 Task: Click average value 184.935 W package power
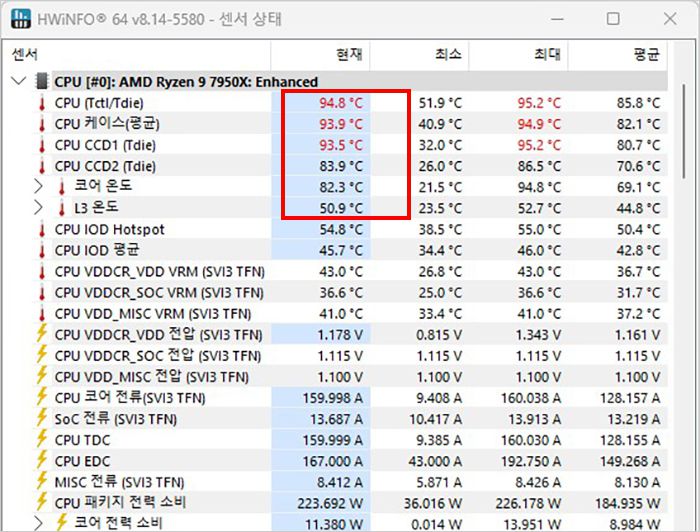628,503
